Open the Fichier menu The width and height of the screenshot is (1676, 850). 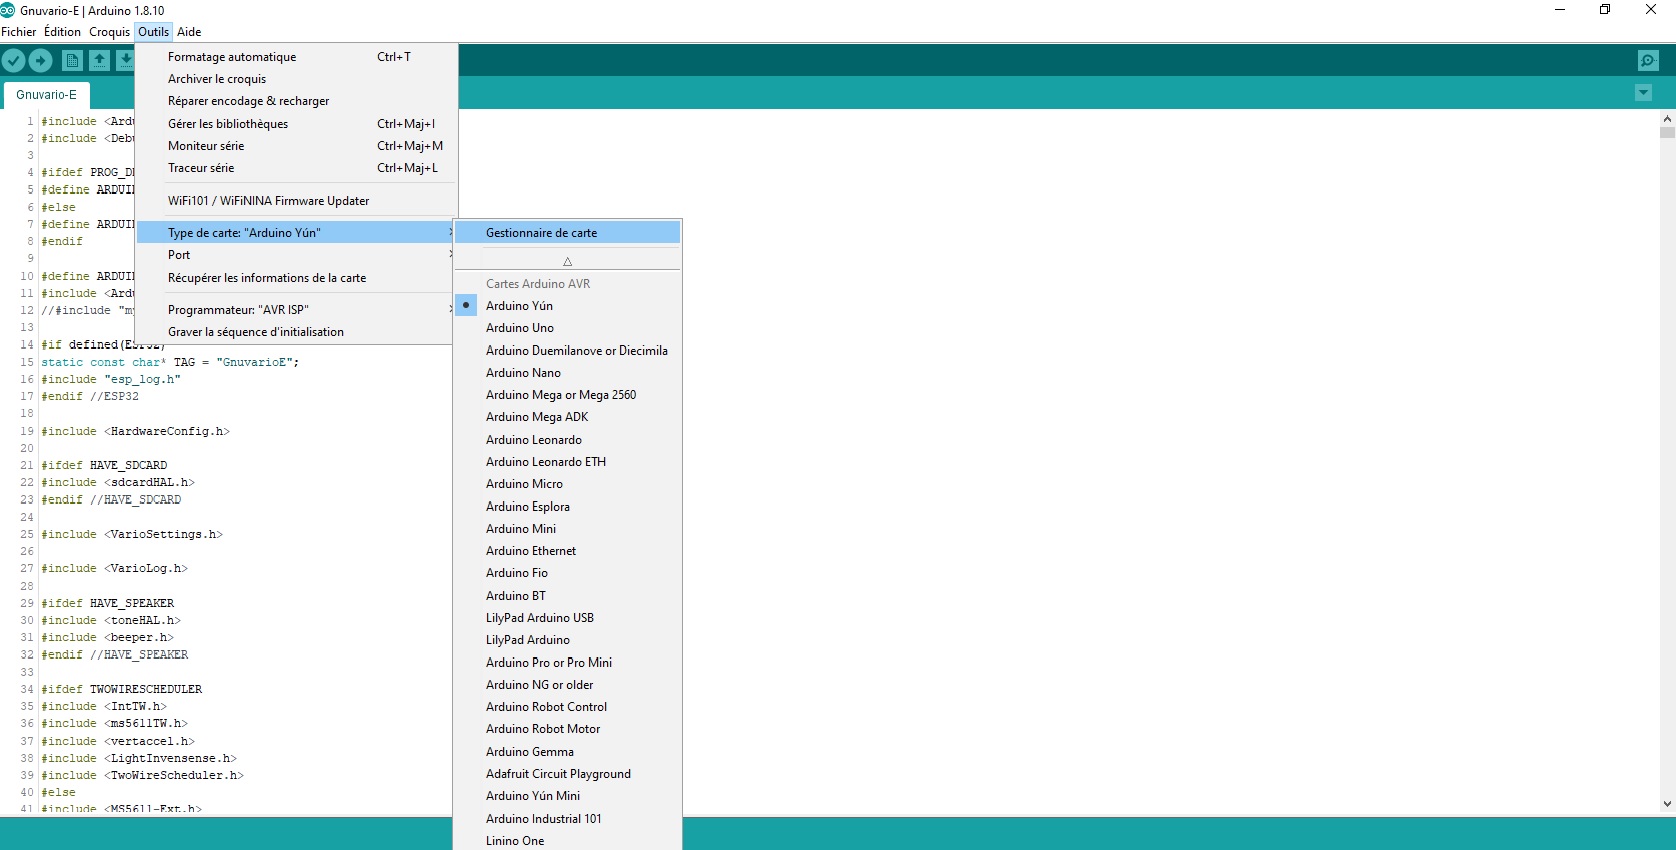19,32
